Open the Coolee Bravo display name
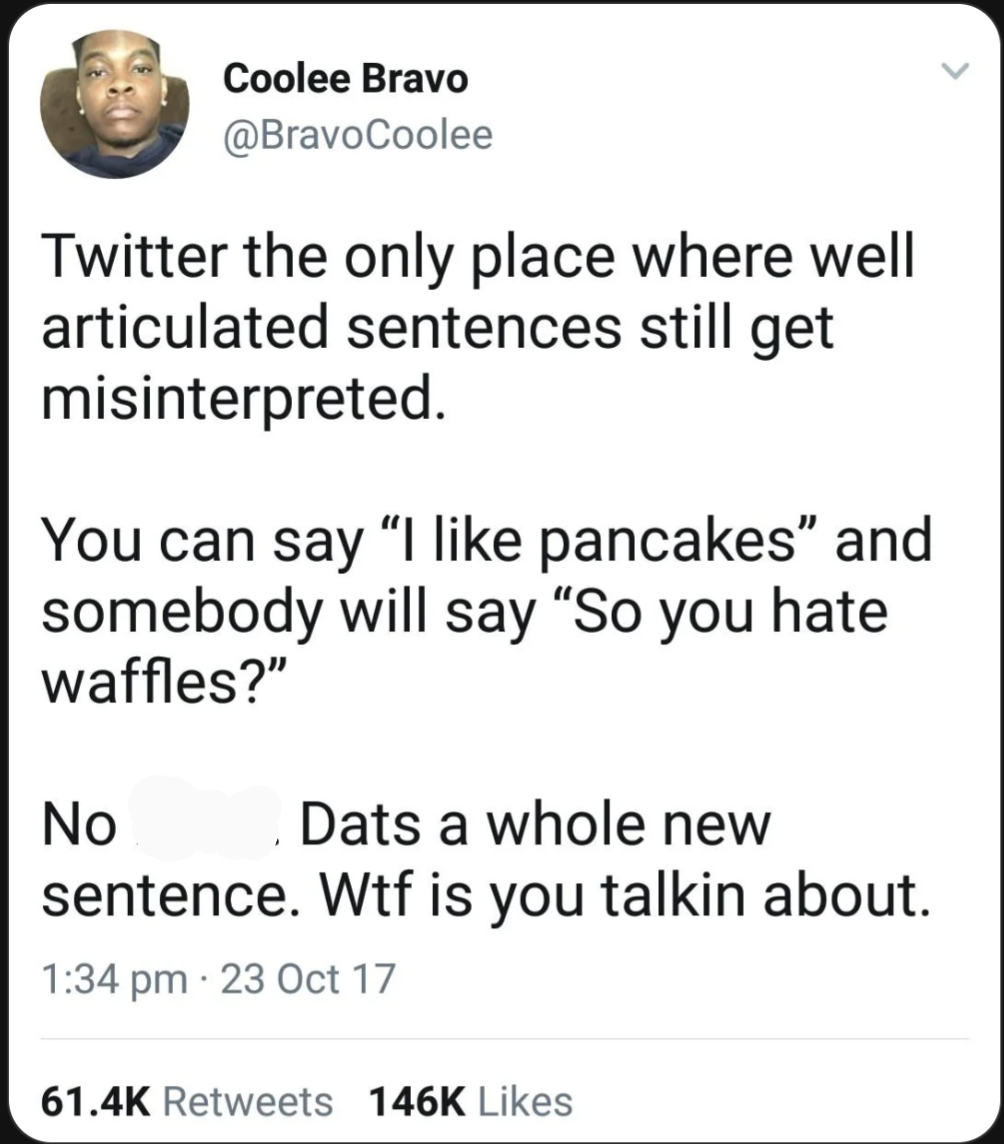 click(346, 78)
